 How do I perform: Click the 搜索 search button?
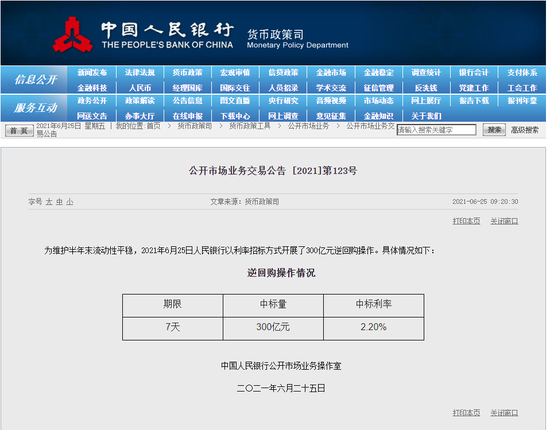494,130
